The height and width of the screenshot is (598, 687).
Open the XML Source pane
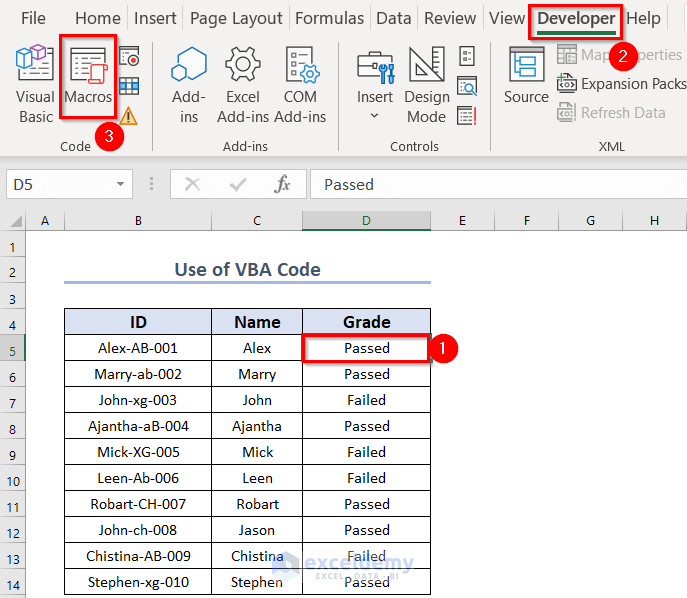[x=526, y=75]
